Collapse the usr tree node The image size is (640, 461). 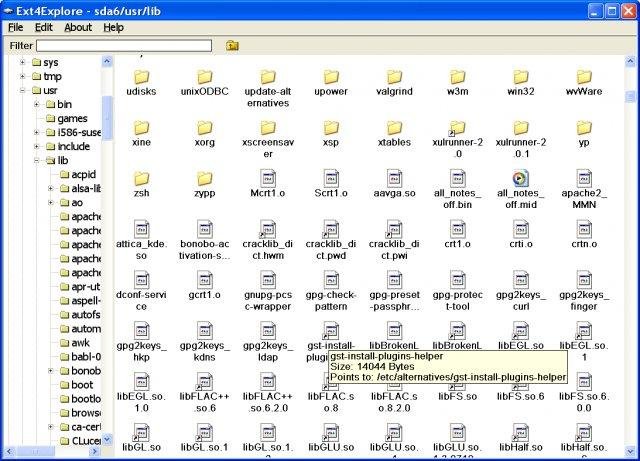point(23,90)
